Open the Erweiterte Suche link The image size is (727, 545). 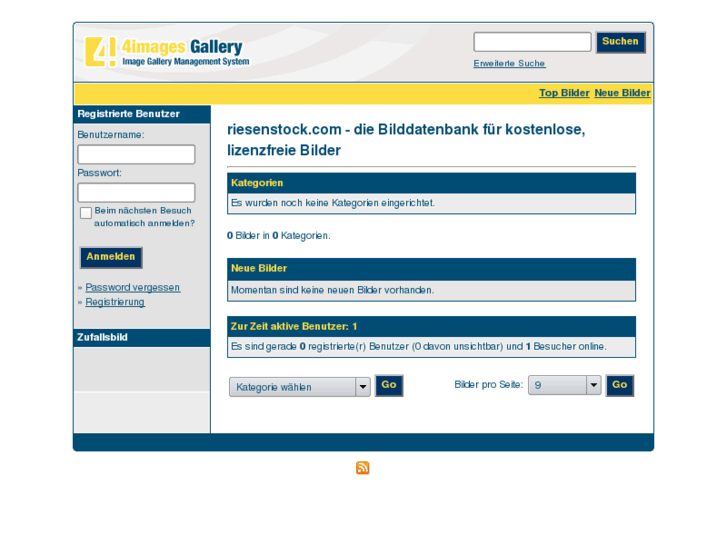click(509, 64)
